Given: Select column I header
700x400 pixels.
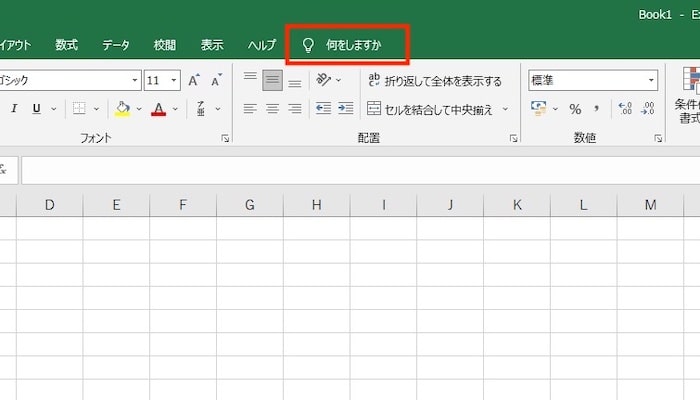Looking at the screenshot, I should (x=383, y=205).
